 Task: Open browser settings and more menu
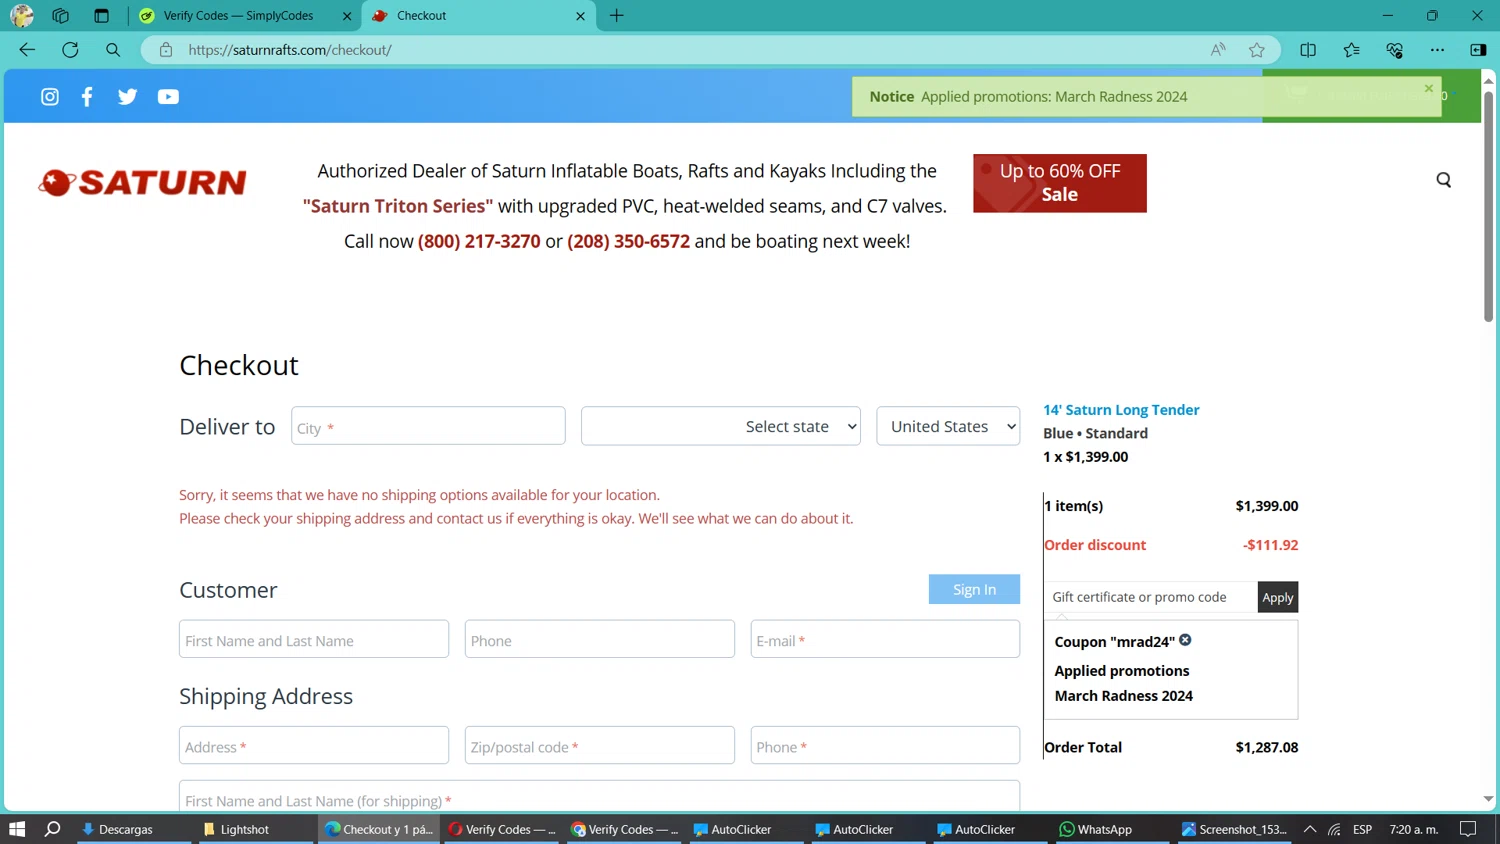click(x=1437, y=50)
